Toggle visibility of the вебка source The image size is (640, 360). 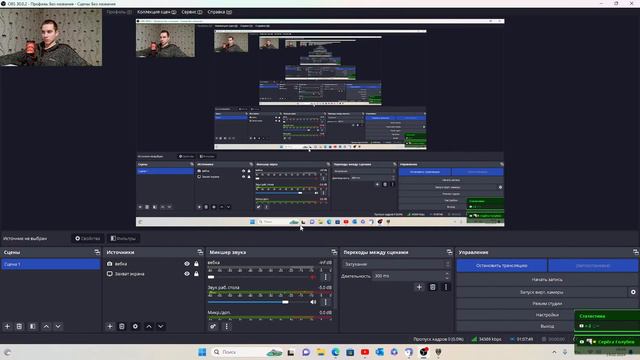(187, 264)
